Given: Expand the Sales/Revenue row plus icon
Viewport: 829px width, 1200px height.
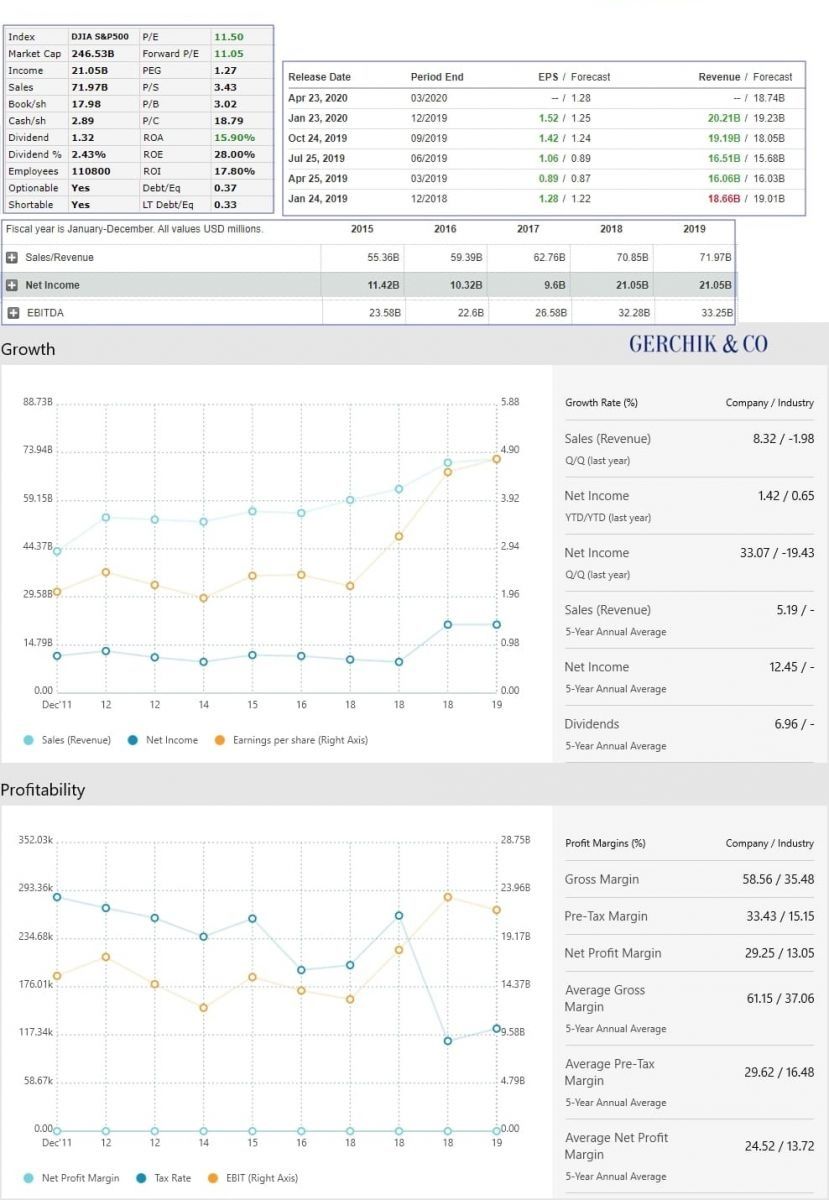Looking at the screenshot, I should tap(13, 258).
